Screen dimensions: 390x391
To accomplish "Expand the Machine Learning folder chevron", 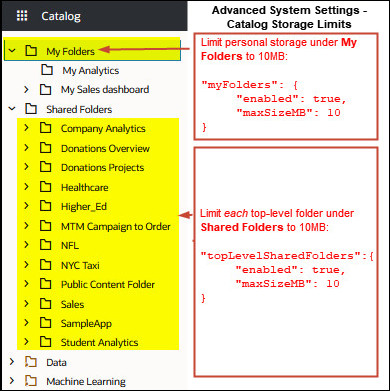I will pyautogui.click(x=12, y=381).
